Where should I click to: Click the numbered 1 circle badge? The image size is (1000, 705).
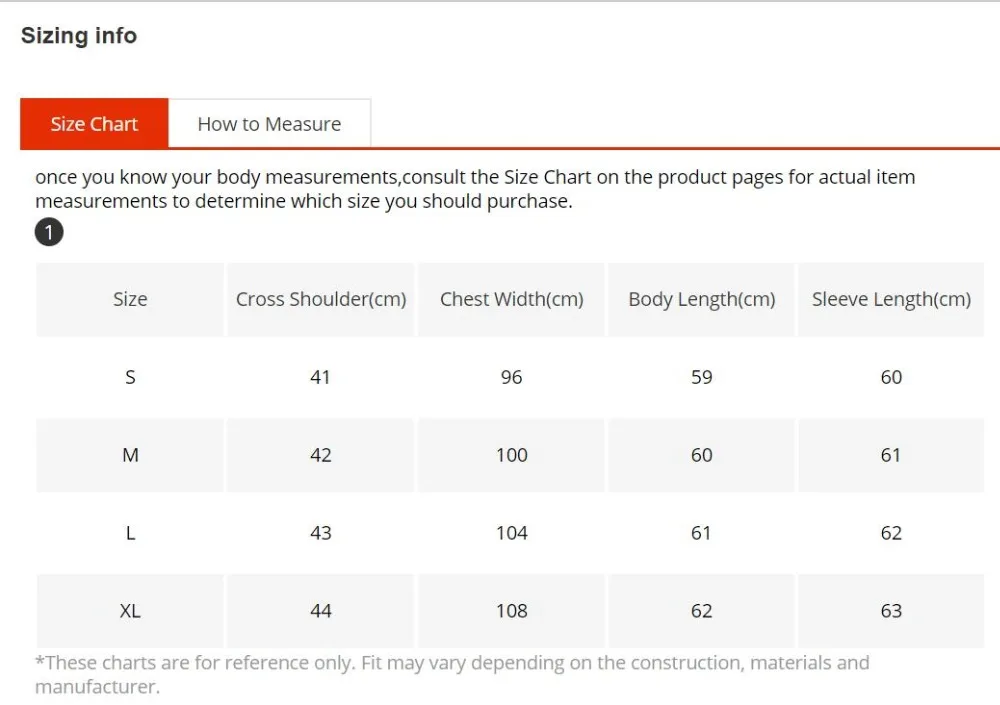pos(49,232)
